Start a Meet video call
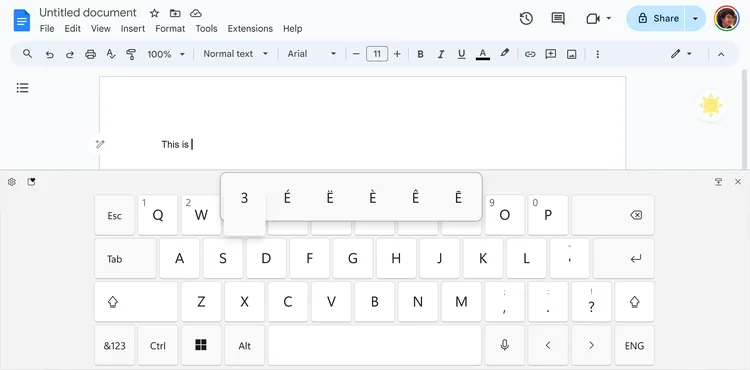Viewport: 750px width, 370px height. coord(593,19)
